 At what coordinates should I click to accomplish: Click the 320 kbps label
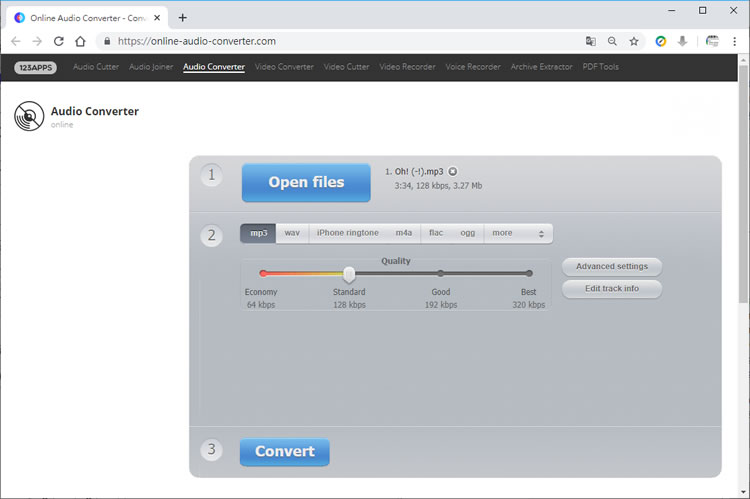coord(529,305)
